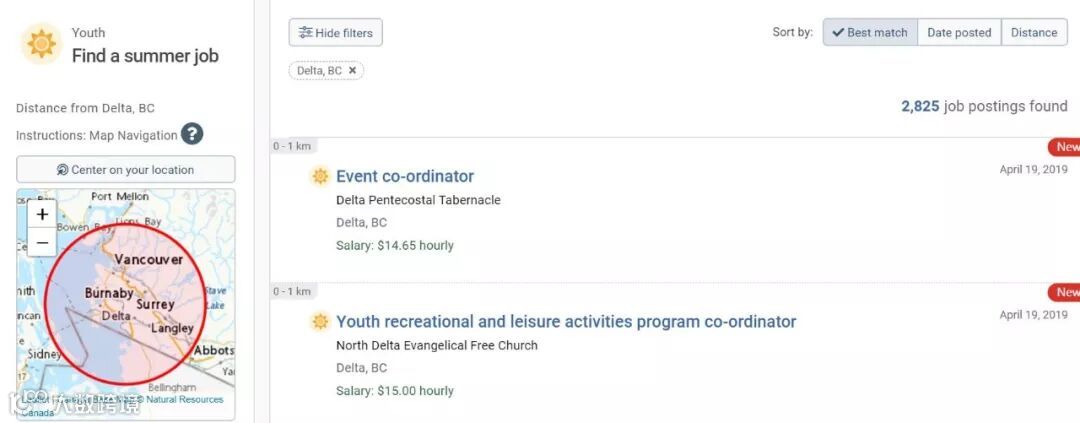Image resolution: width=1080 pixels, height=423 pixels.
Task: Open the Event co-ordinator job posting
Action: [x=405, y=176]
